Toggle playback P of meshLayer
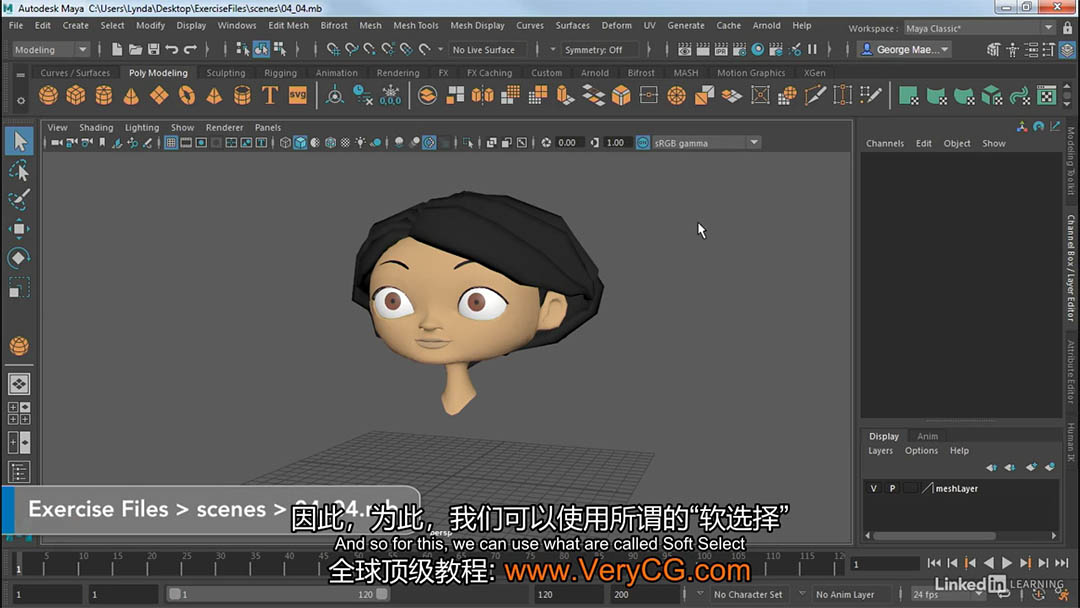The width and height of the screenshot is (1080, 608). pyautogui.click(x=892, y=488)
